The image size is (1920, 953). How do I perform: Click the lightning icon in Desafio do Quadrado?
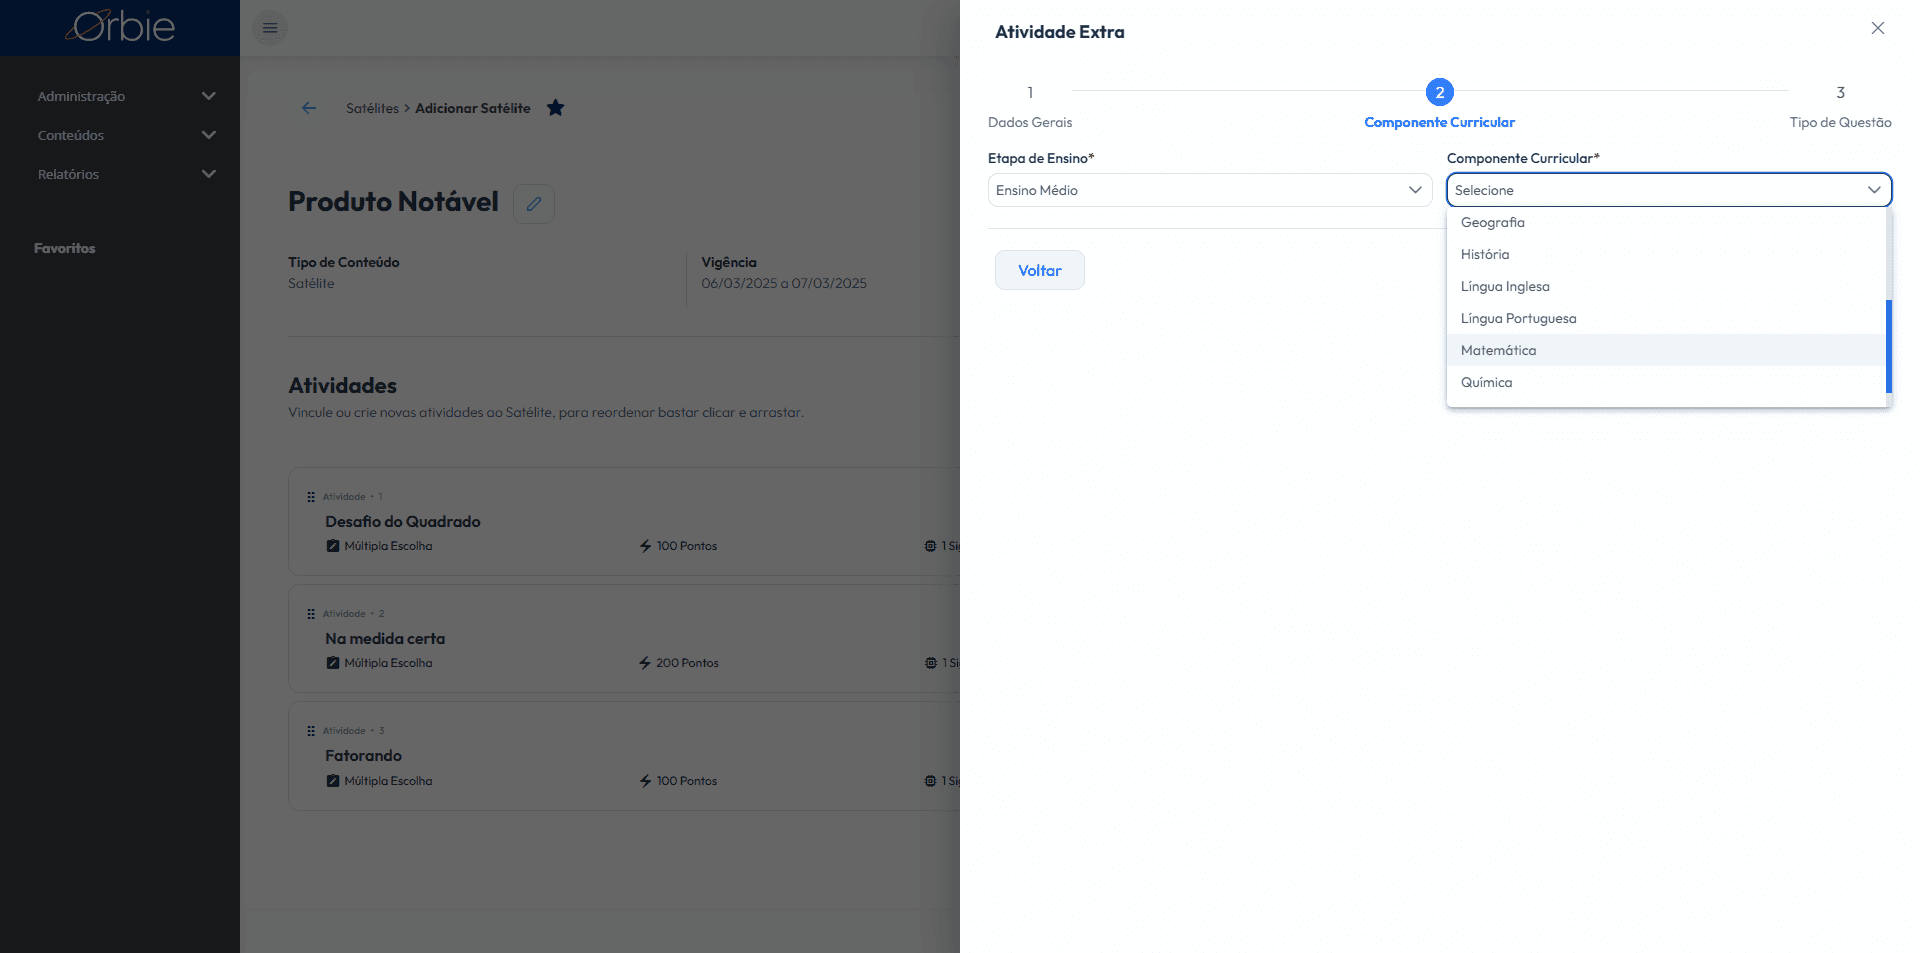pyautogui.click(x=646, y=546)
